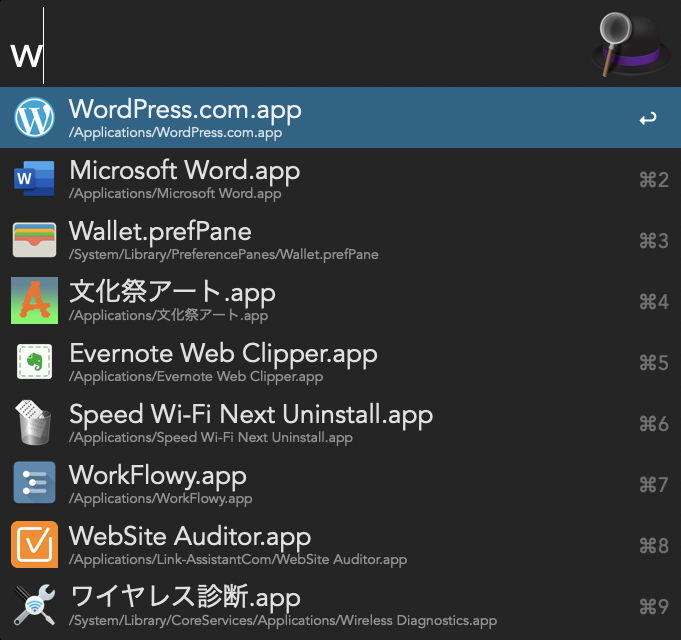Click the ⌘3 shortcut label
This screenshot has width=681, height=640.
tap(654, 241)
